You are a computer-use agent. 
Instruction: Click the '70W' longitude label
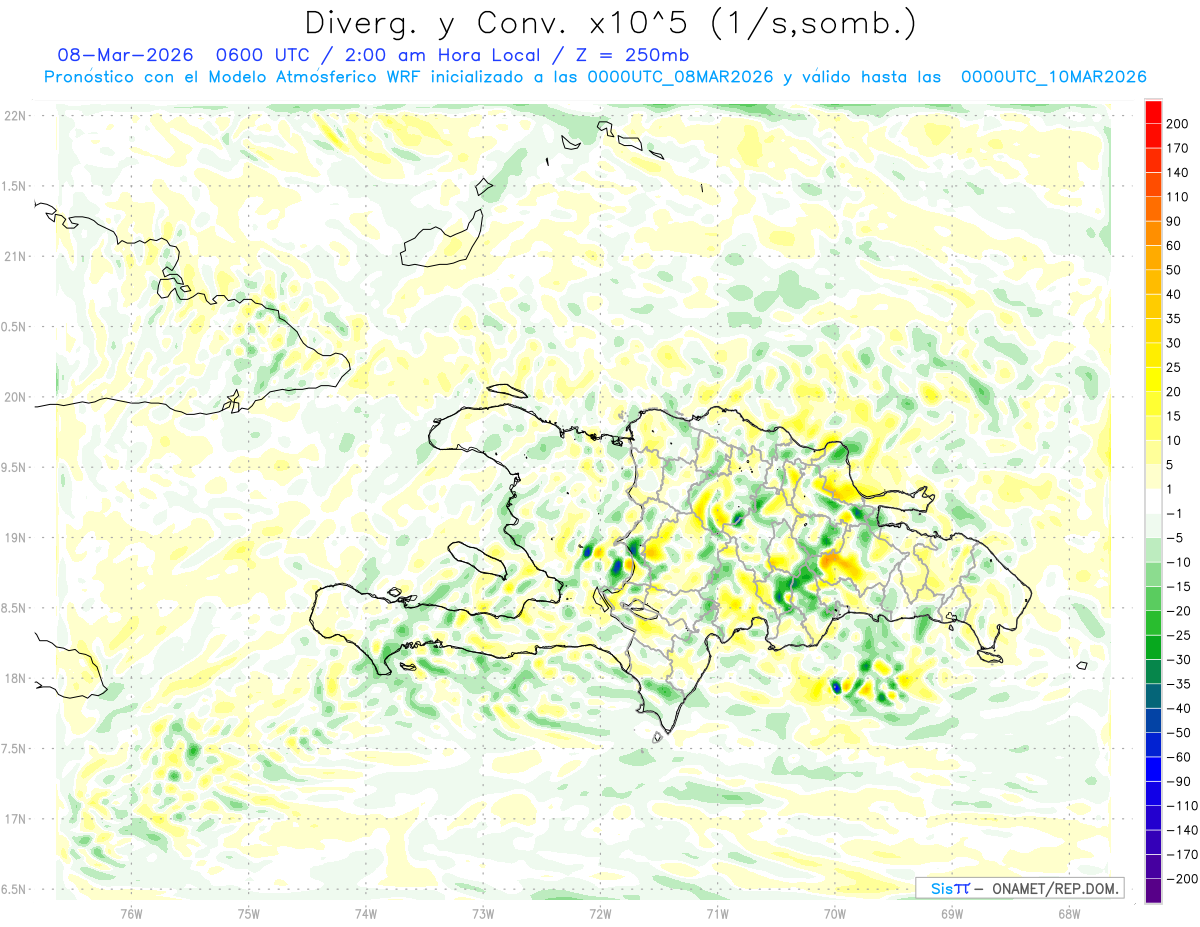pos(835,914)
